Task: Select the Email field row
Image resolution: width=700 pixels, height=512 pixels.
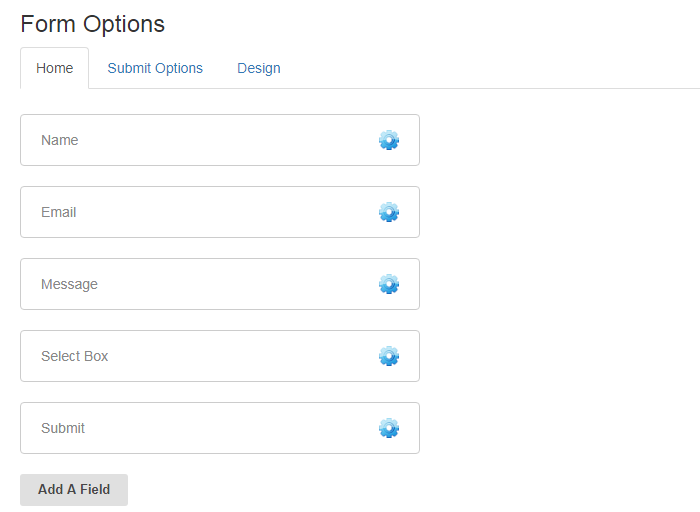Action: (220, 212)
